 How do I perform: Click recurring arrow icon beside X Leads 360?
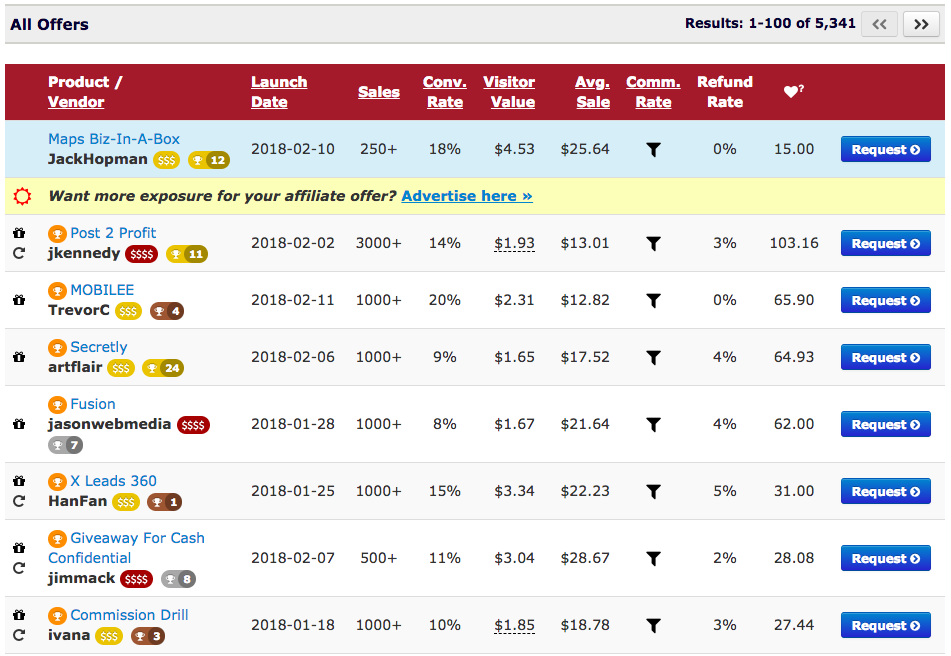click(x=19, y=501)
